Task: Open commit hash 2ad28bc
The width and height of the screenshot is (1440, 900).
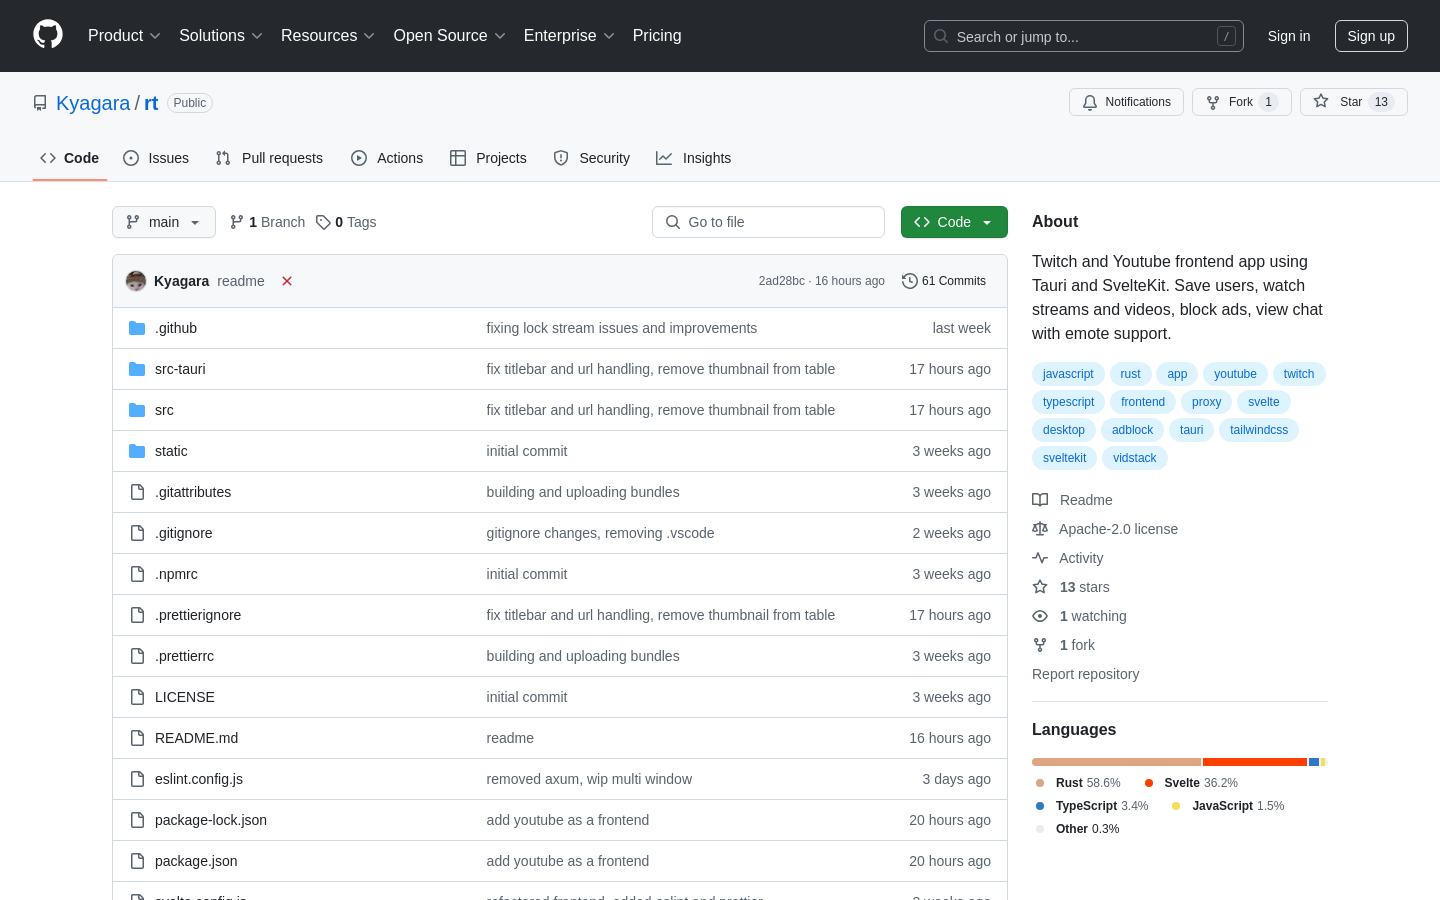Action: coord(782,281)
